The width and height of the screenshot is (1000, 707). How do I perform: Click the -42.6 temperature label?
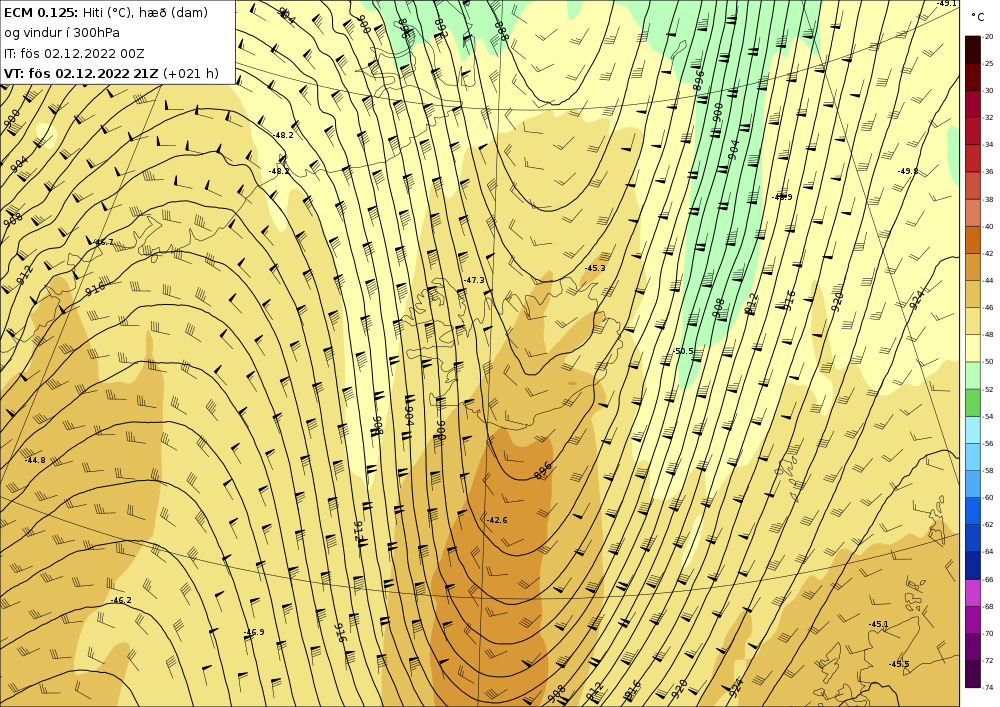(x=497, y=520)
